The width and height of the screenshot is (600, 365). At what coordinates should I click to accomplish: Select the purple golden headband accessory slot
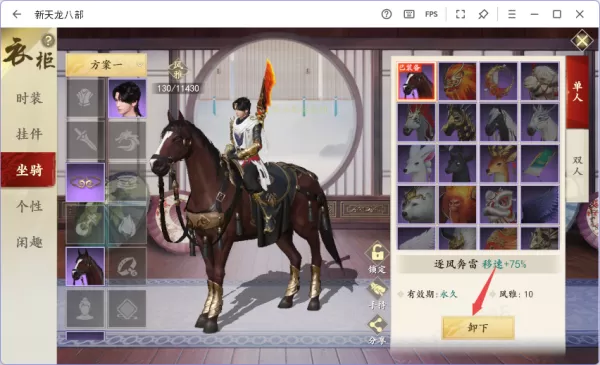[85, 182]
